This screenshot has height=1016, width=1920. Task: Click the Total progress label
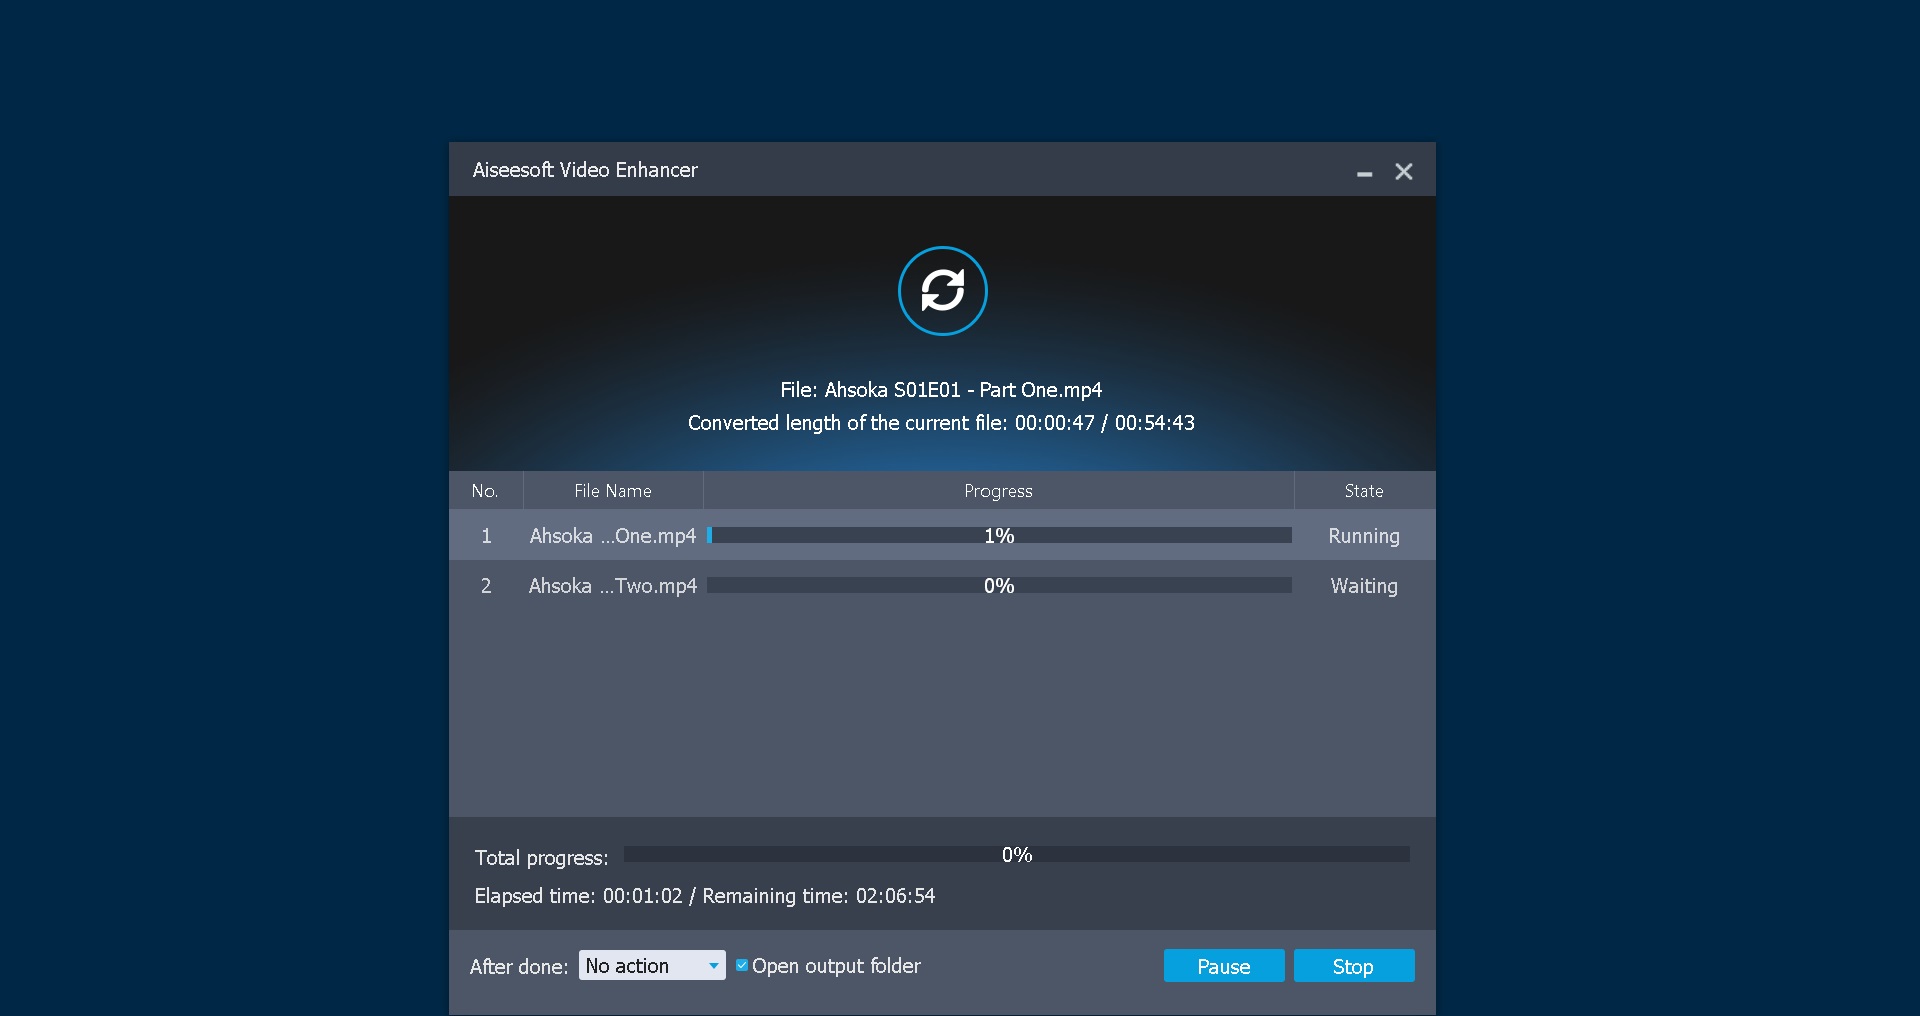(x=541, y=858)
